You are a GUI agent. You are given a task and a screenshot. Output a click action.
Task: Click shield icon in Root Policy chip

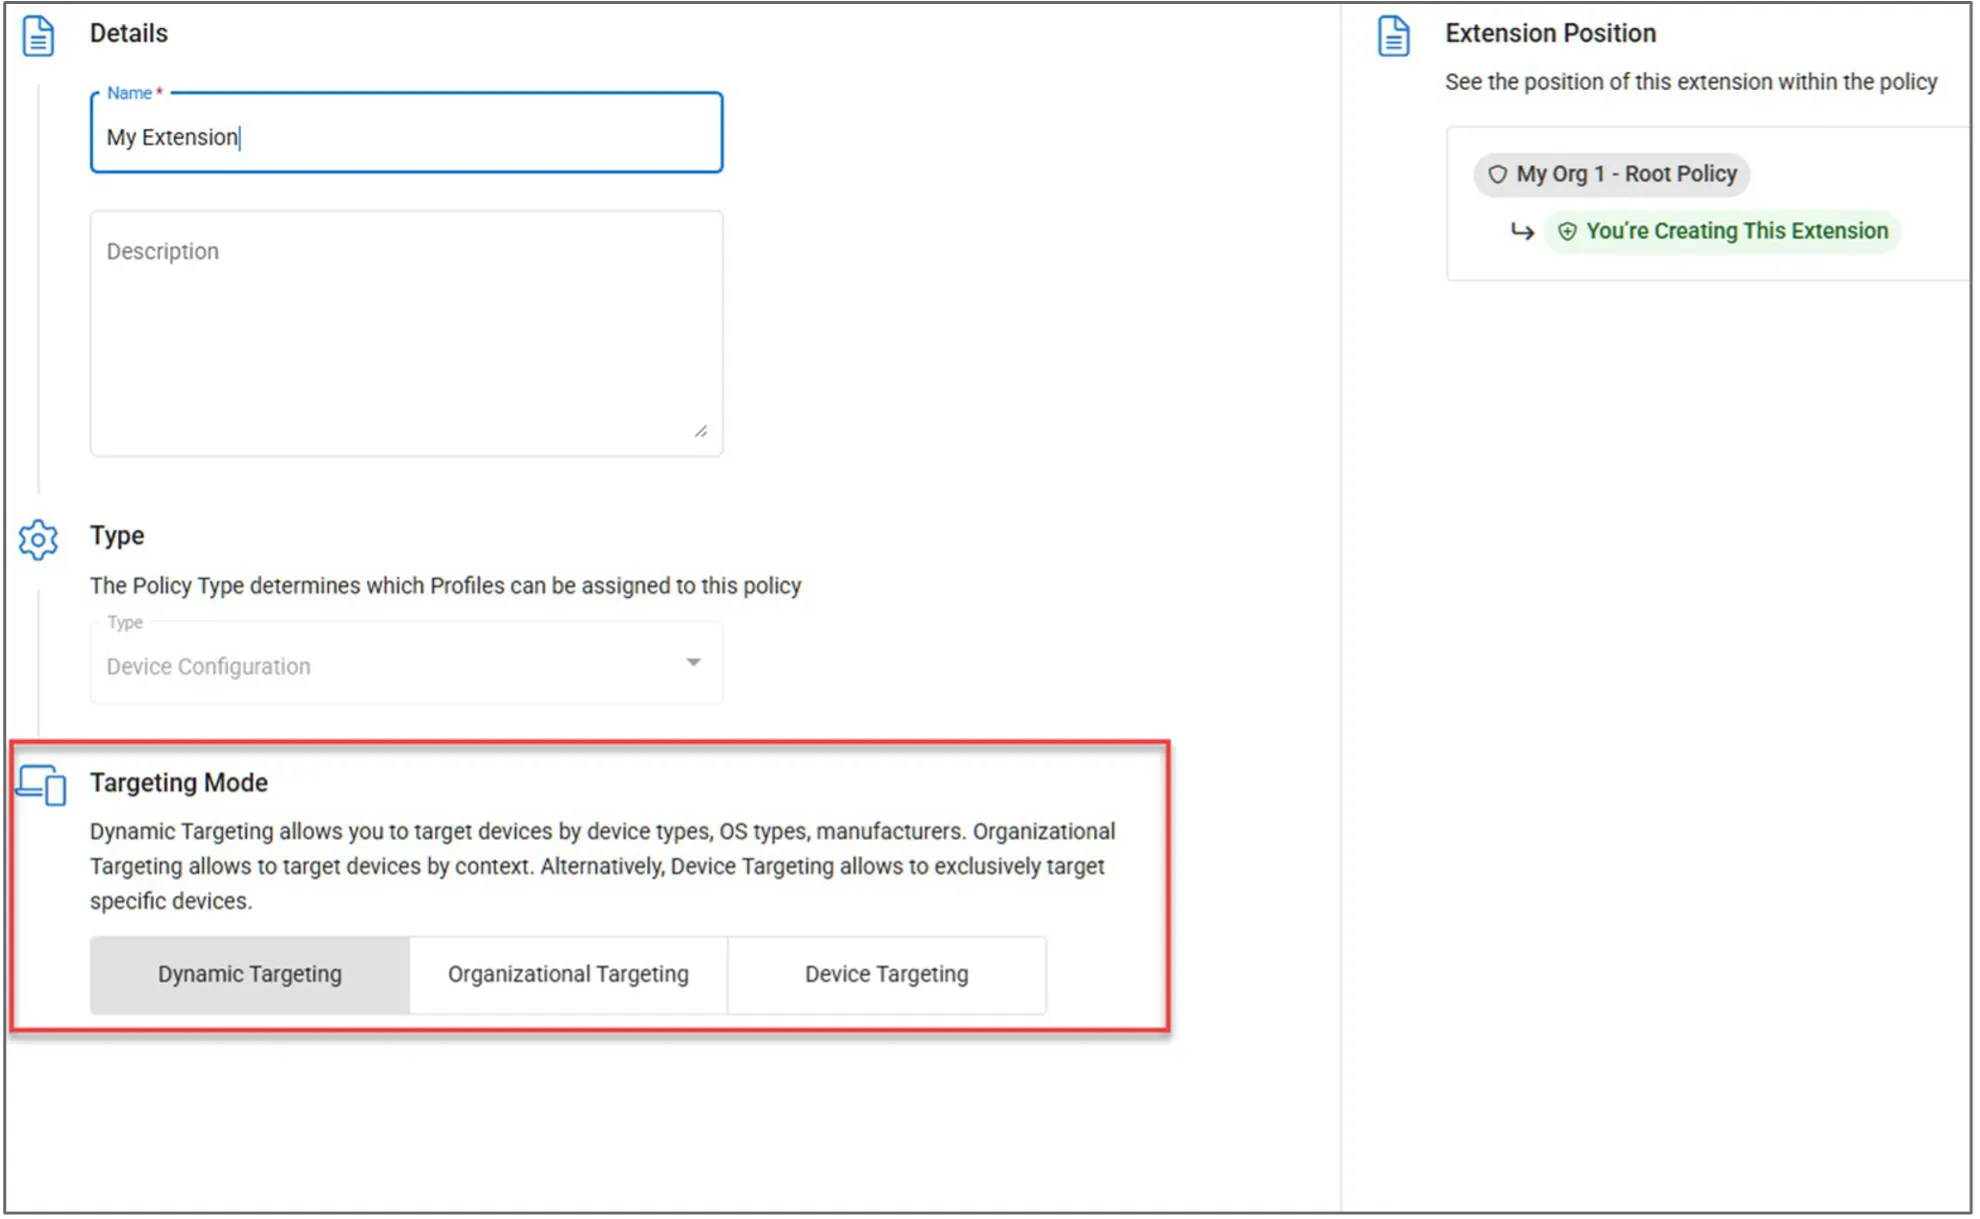(1497, 174)
